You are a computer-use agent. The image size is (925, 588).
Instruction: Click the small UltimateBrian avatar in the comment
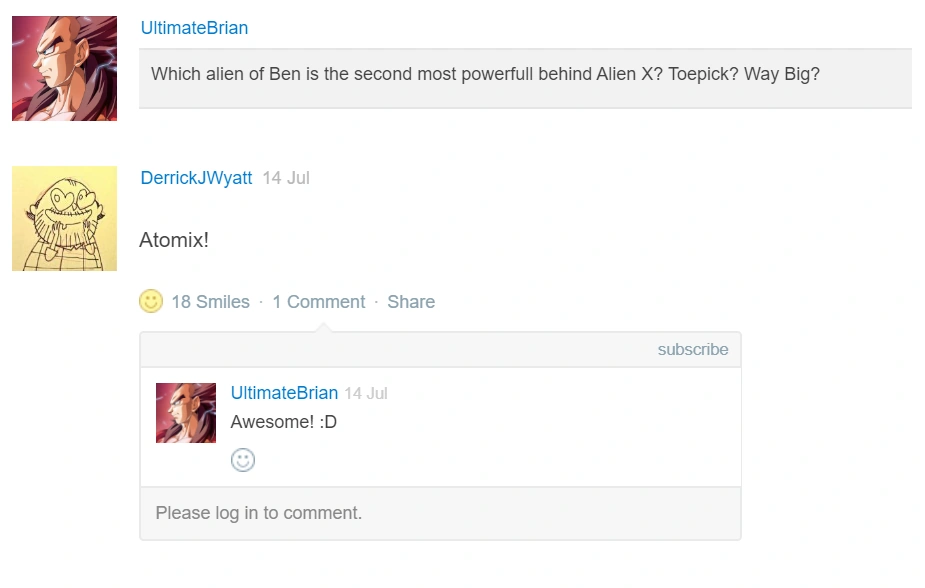(x=186, y=413)
